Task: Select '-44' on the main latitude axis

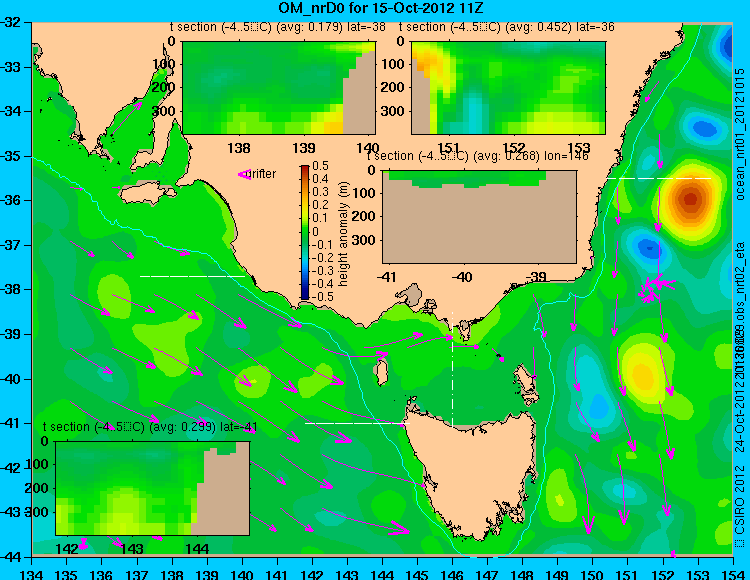Action: coord(10,557)
